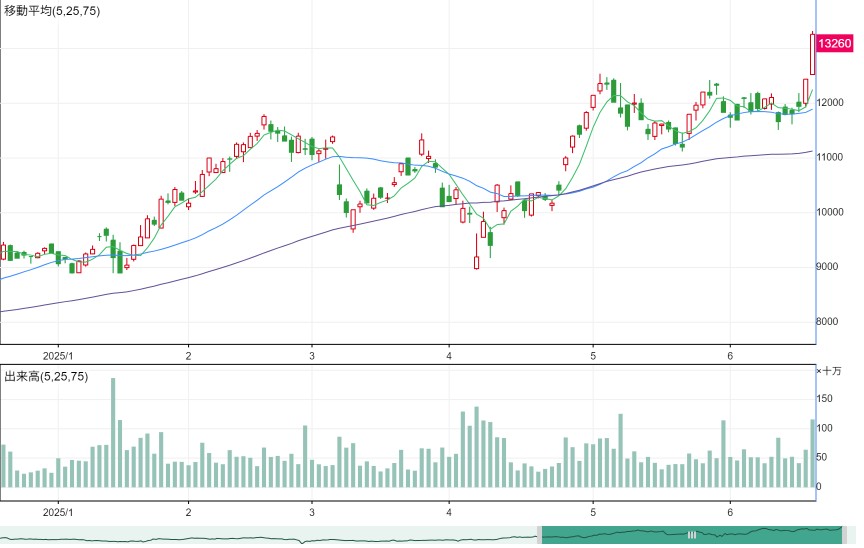Click the 100 volume axis label

pos(825,428)
